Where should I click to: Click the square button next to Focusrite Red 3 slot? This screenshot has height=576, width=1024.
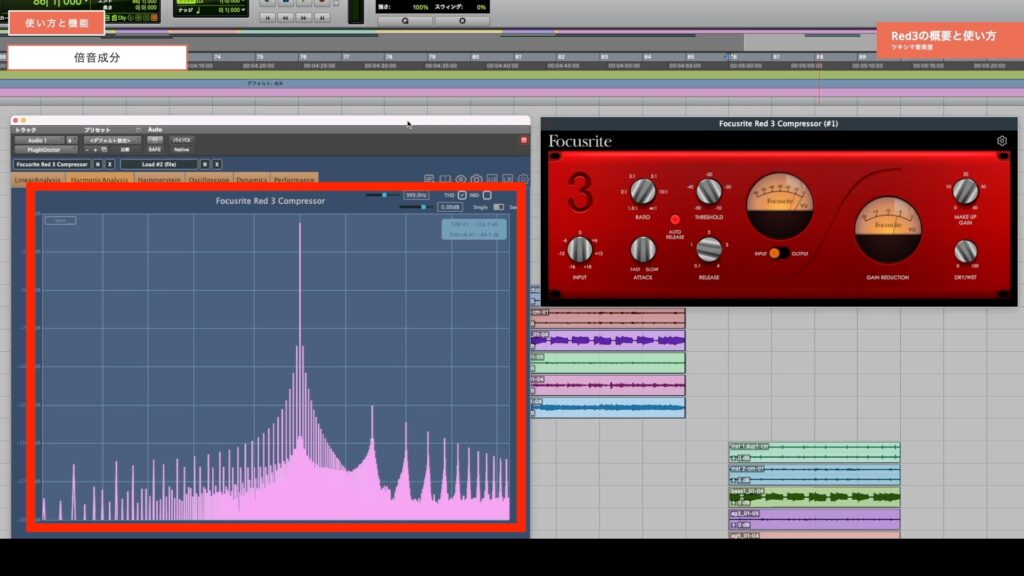(x=98, y=165)
